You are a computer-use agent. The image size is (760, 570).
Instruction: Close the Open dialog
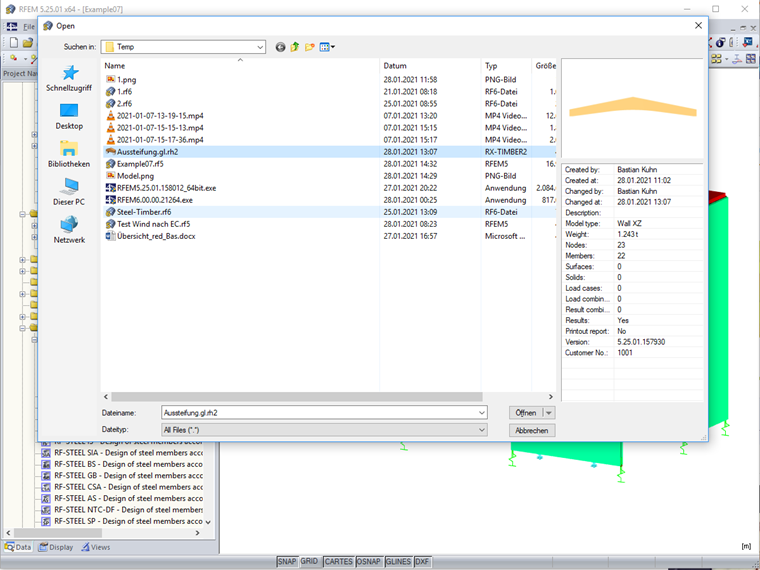coord(698,26)
